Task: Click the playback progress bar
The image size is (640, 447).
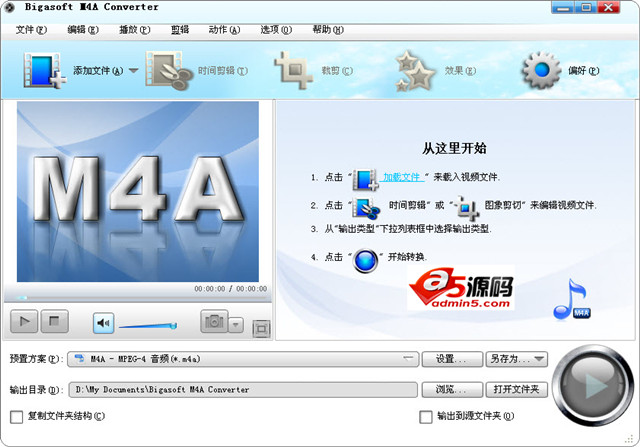Action: (137, 298)
